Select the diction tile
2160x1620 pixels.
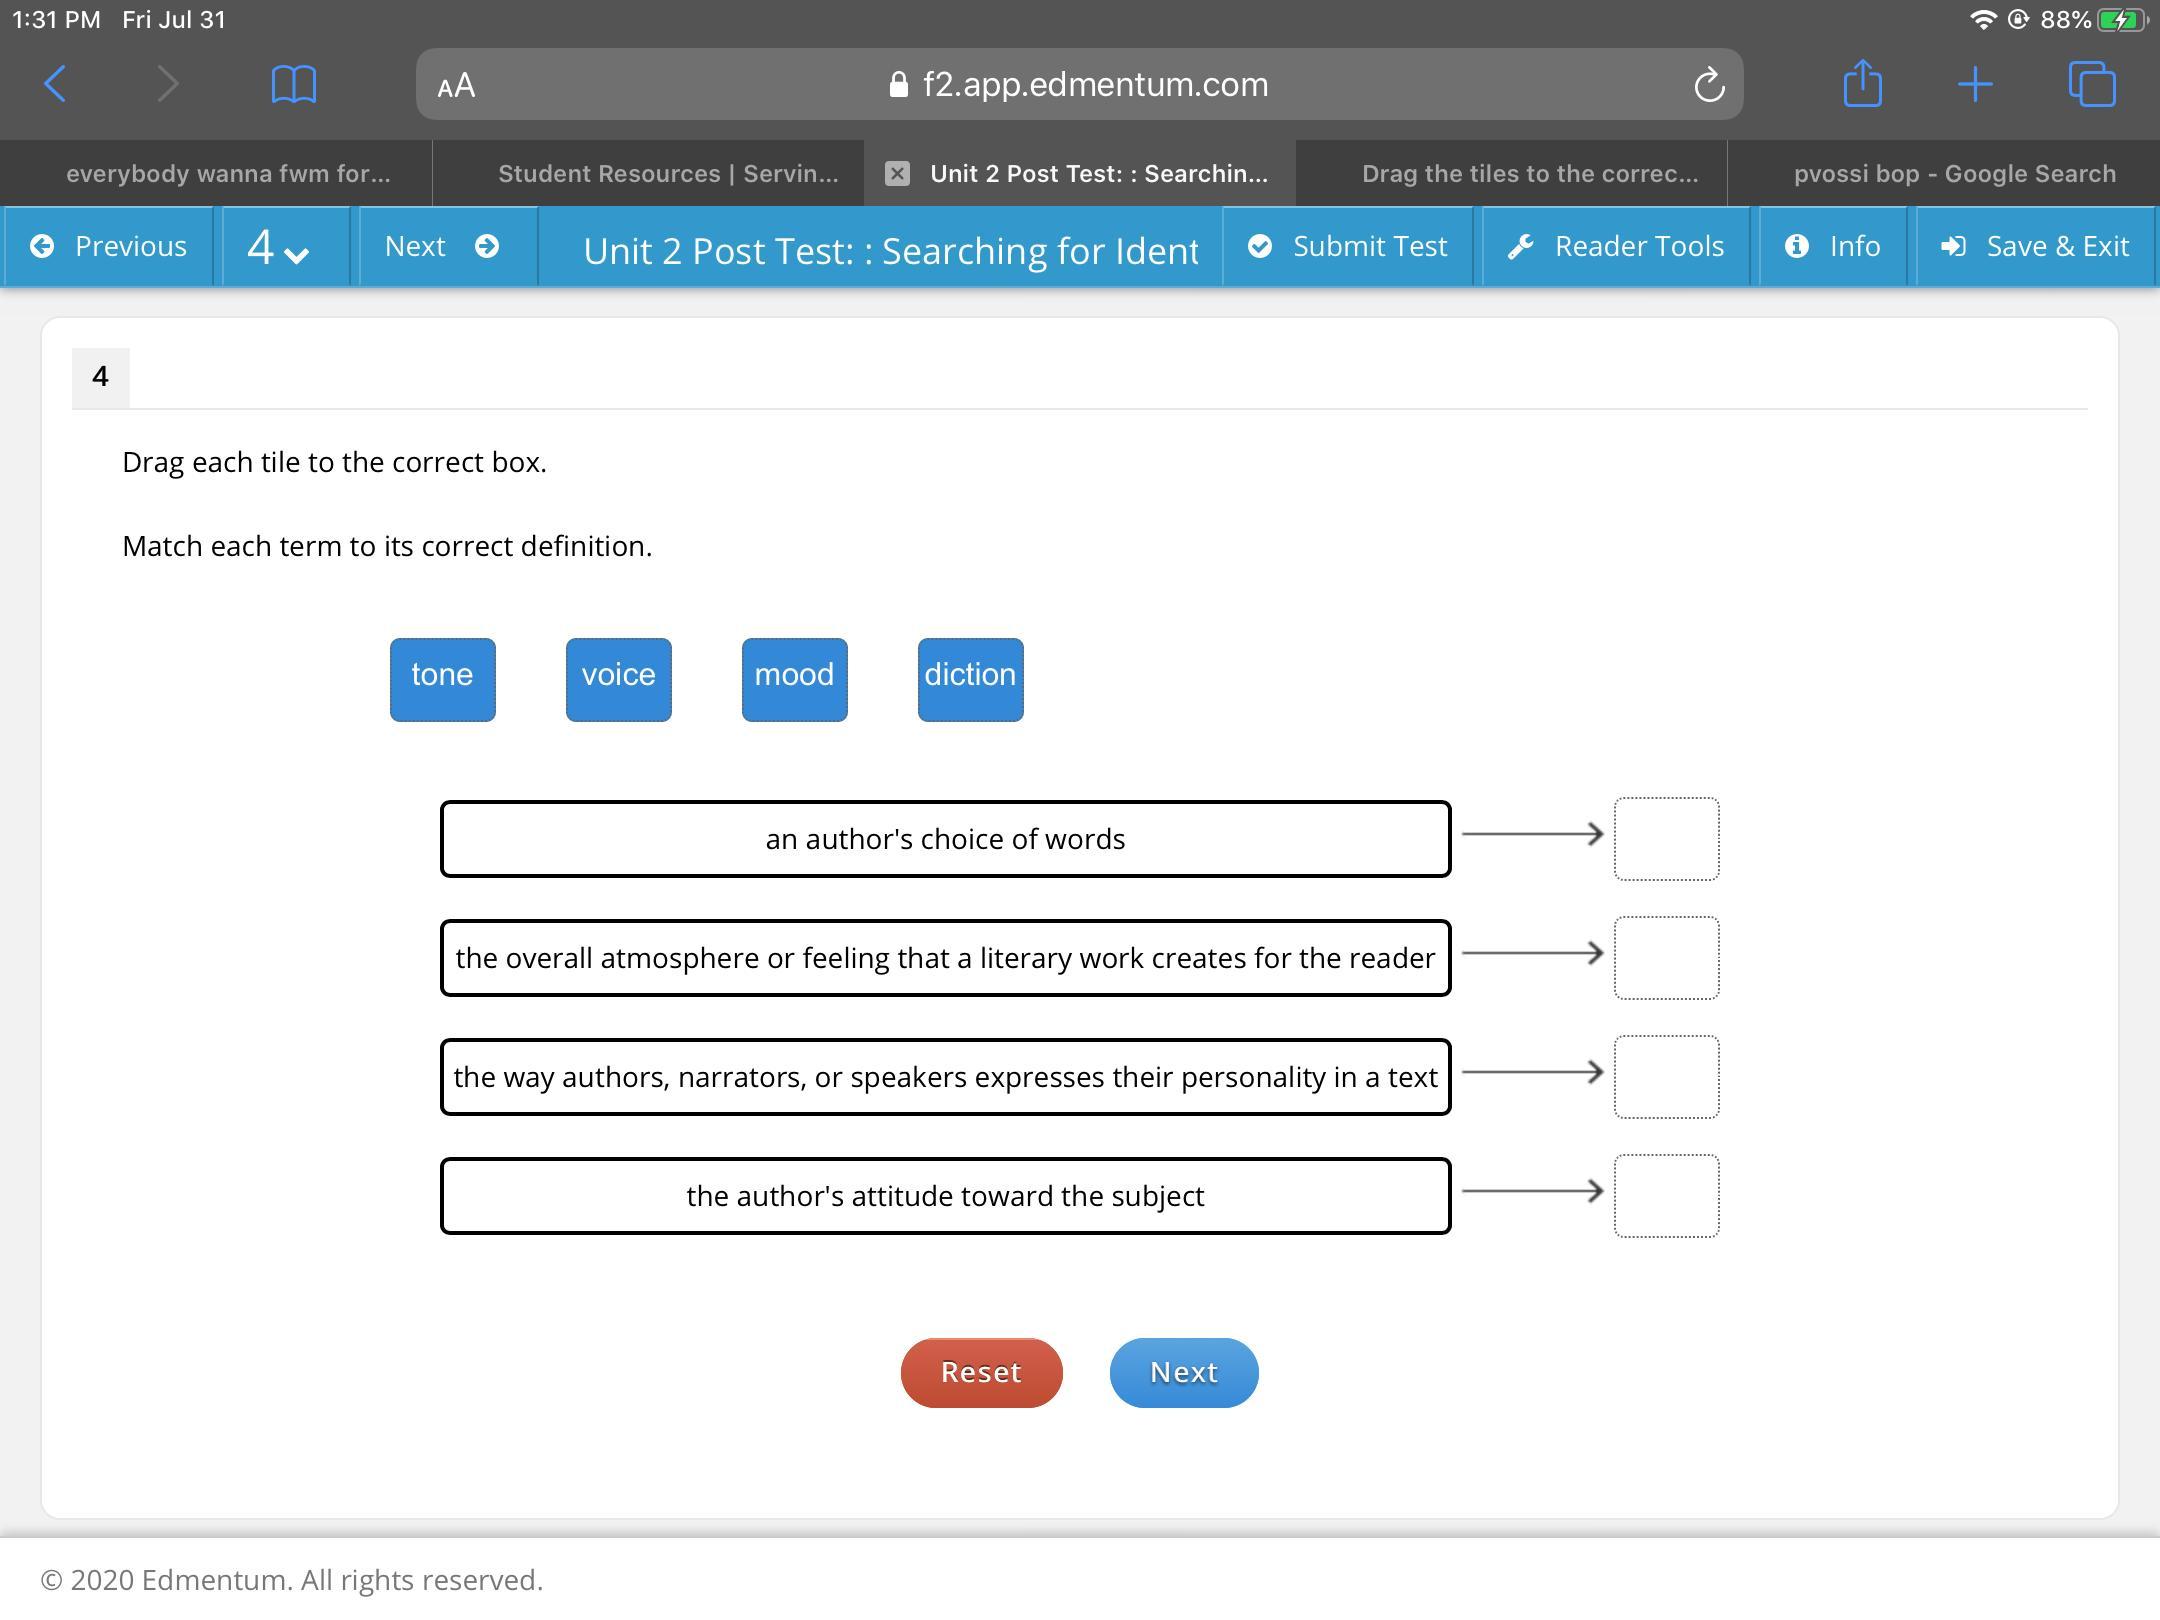click(970, 679)
